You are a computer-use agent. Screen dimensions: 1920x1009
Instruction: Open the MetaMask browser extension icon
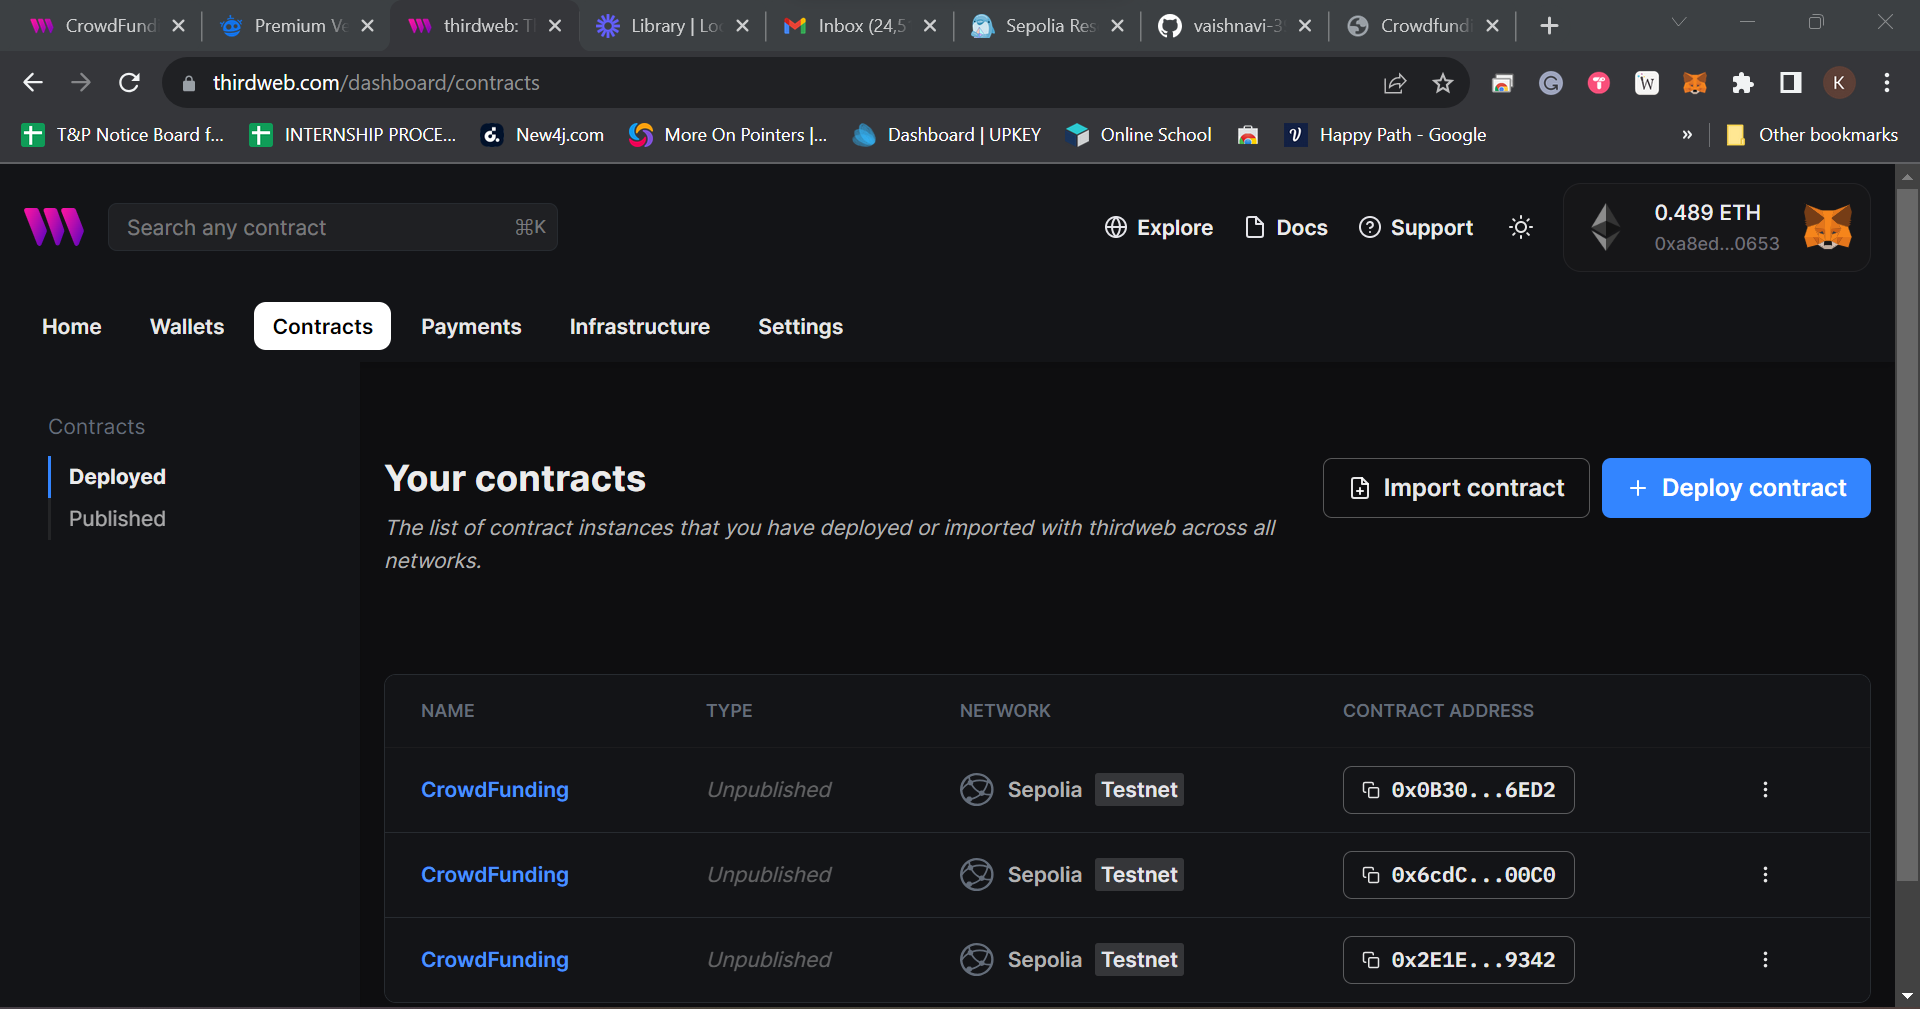coord(1694,83)
